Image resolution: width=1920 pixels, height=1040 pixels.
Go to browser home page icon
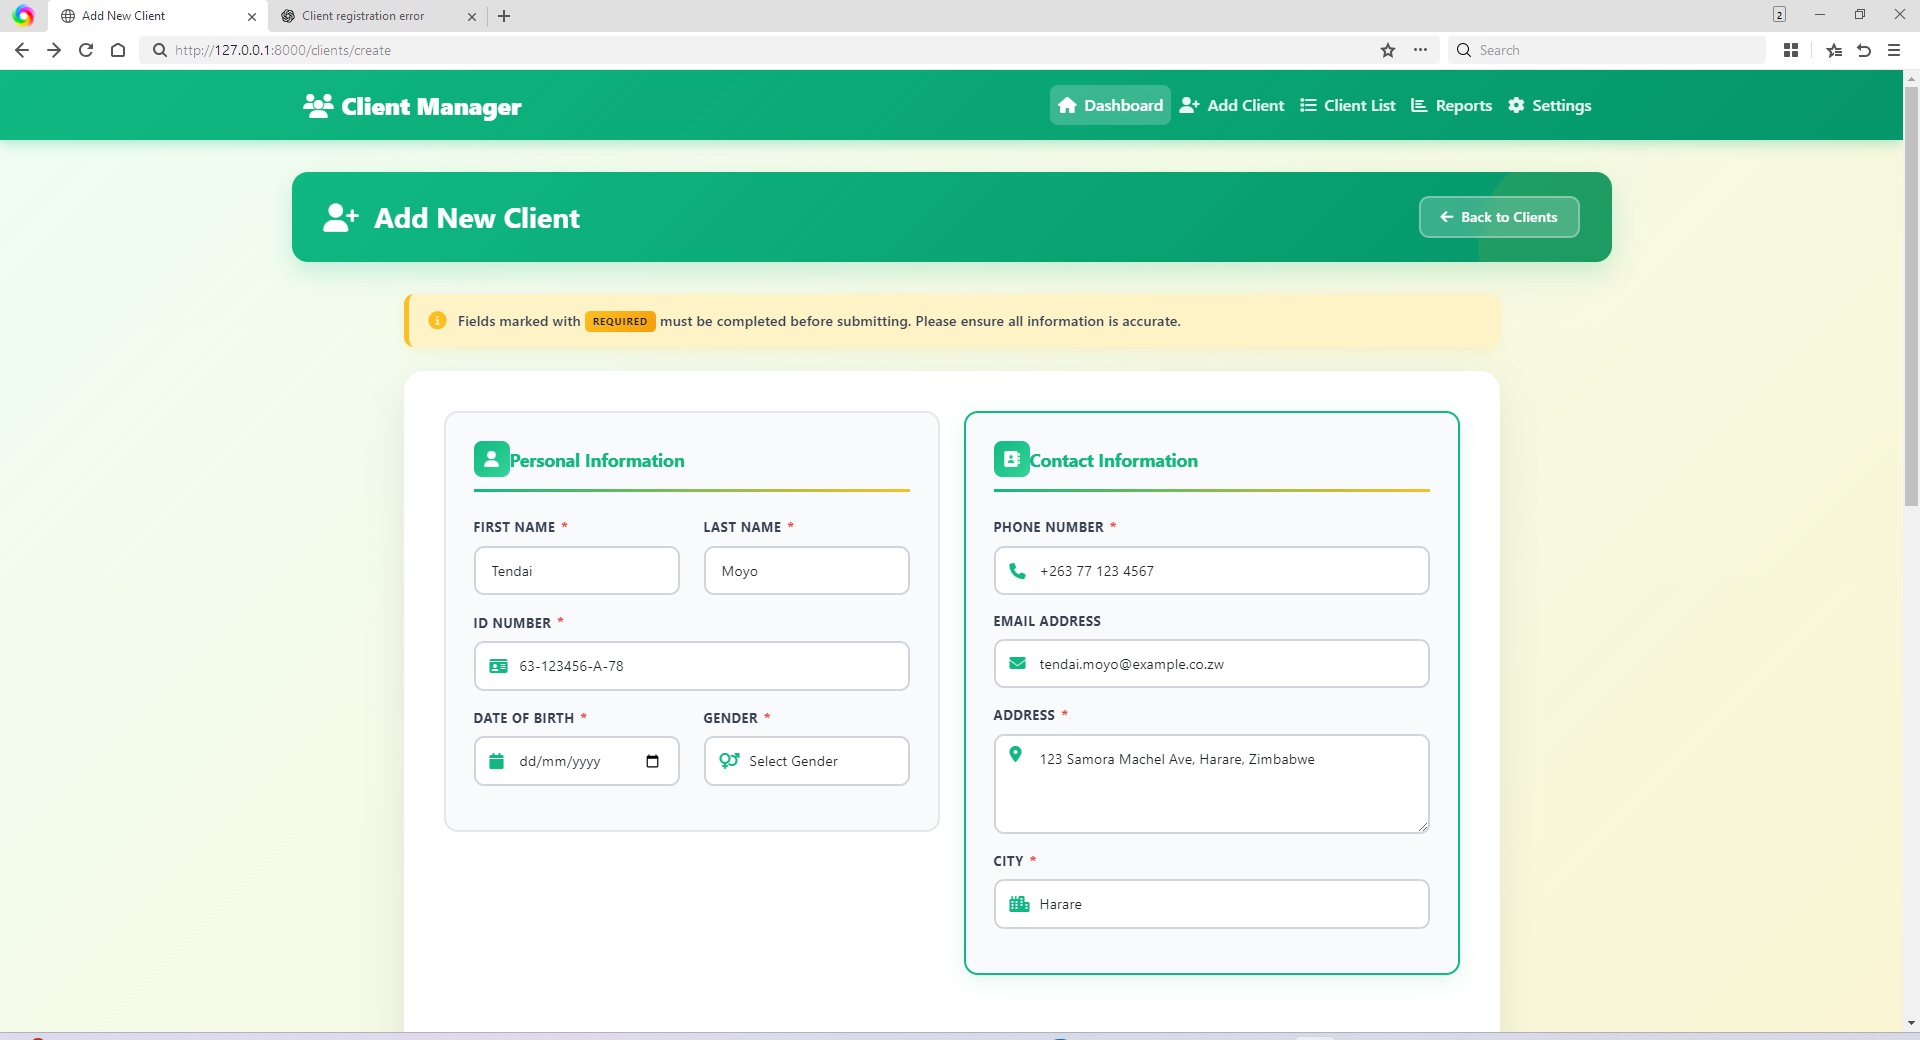pyautogui.click(x=118, y=50)
